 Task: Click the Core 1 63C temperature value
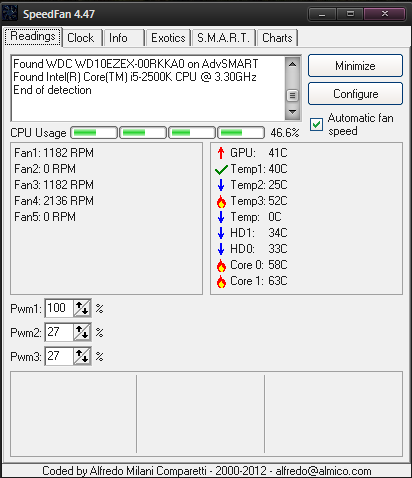278,281
